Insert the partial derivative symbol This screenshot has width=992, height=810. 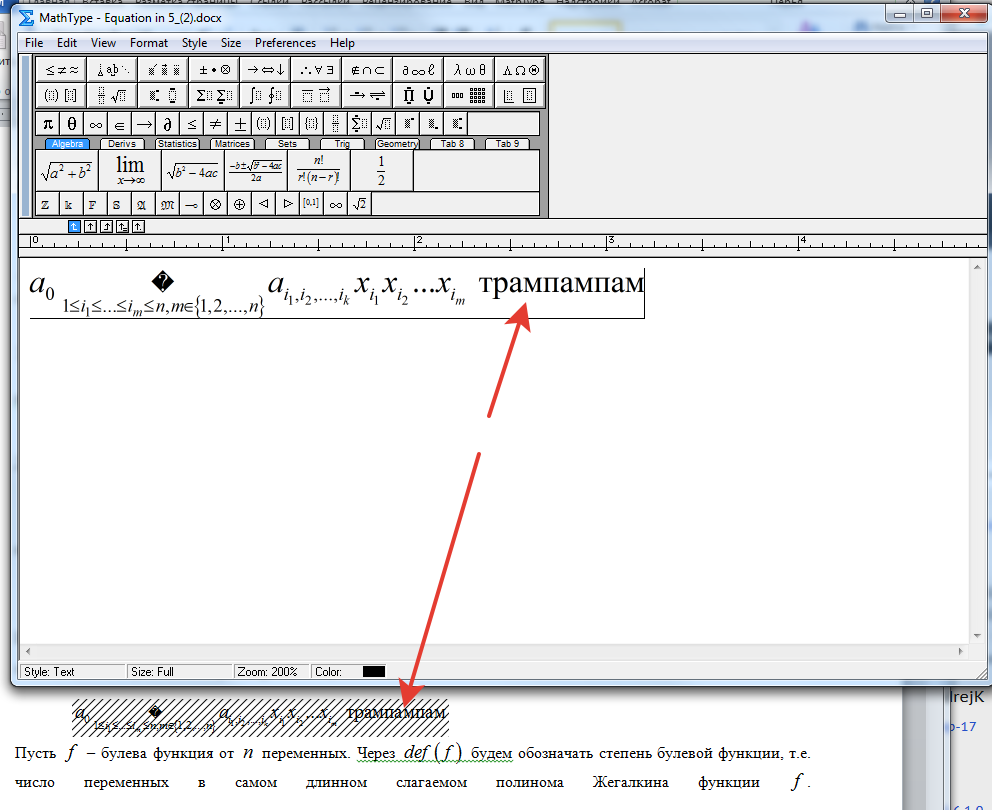168,123
